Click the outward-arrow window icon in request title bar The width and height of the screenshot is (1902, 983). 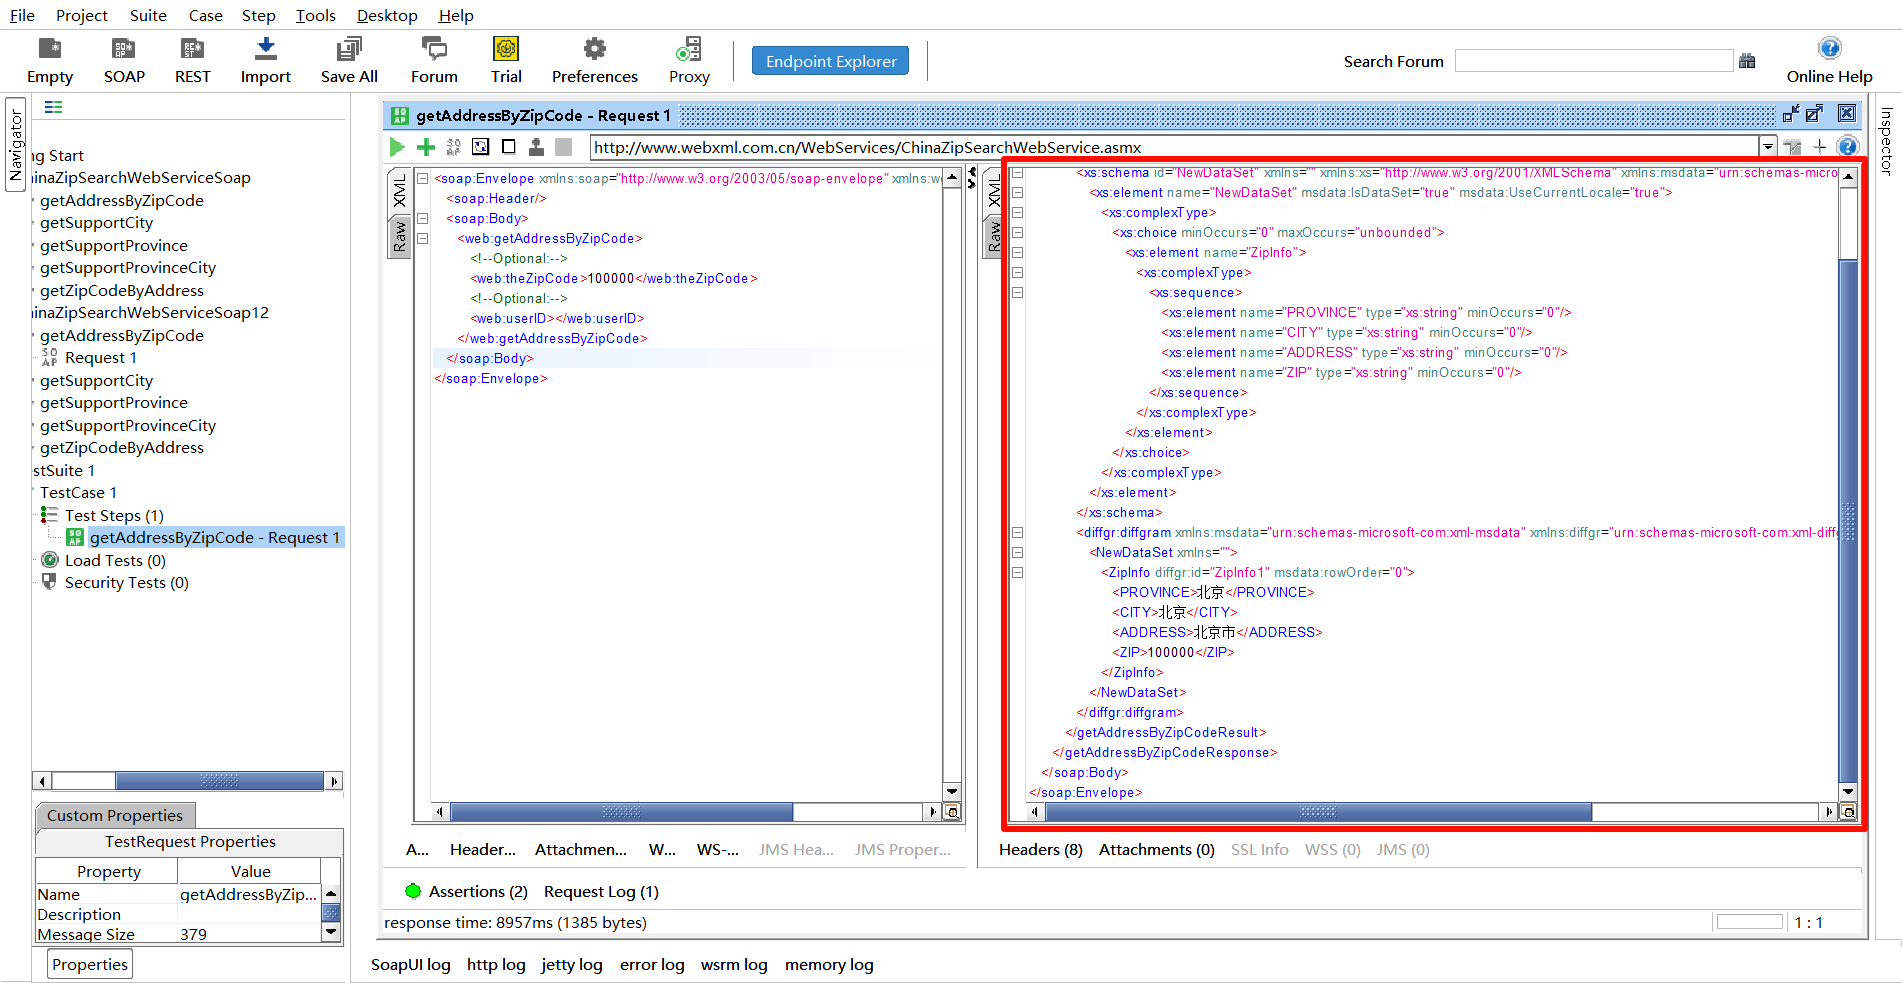point(1814,114)
